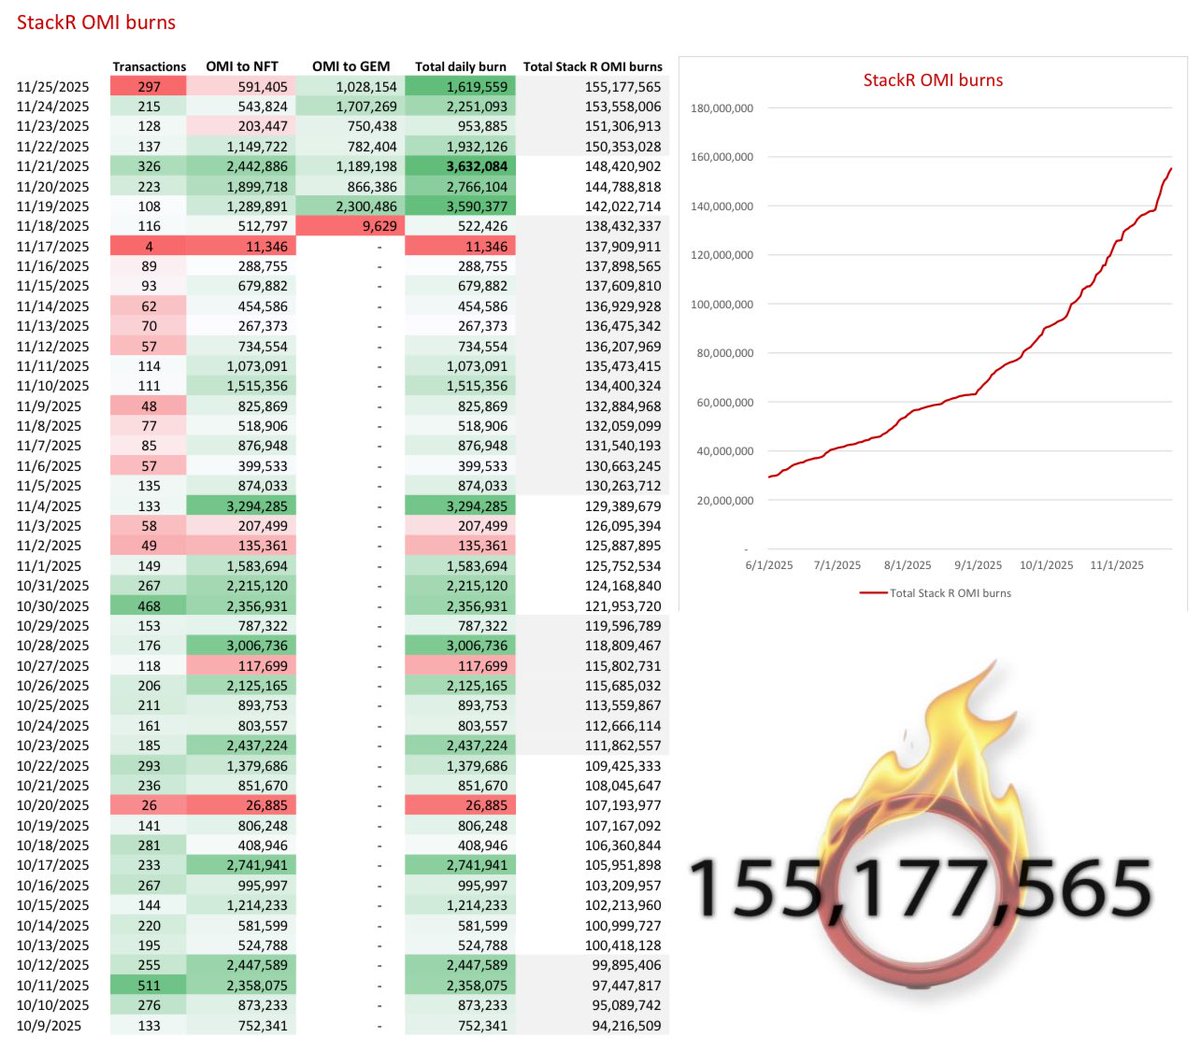The image size is (1200, 1051).
Task: Select the transactions cell showing 297
Action: [x=149, y=87]
